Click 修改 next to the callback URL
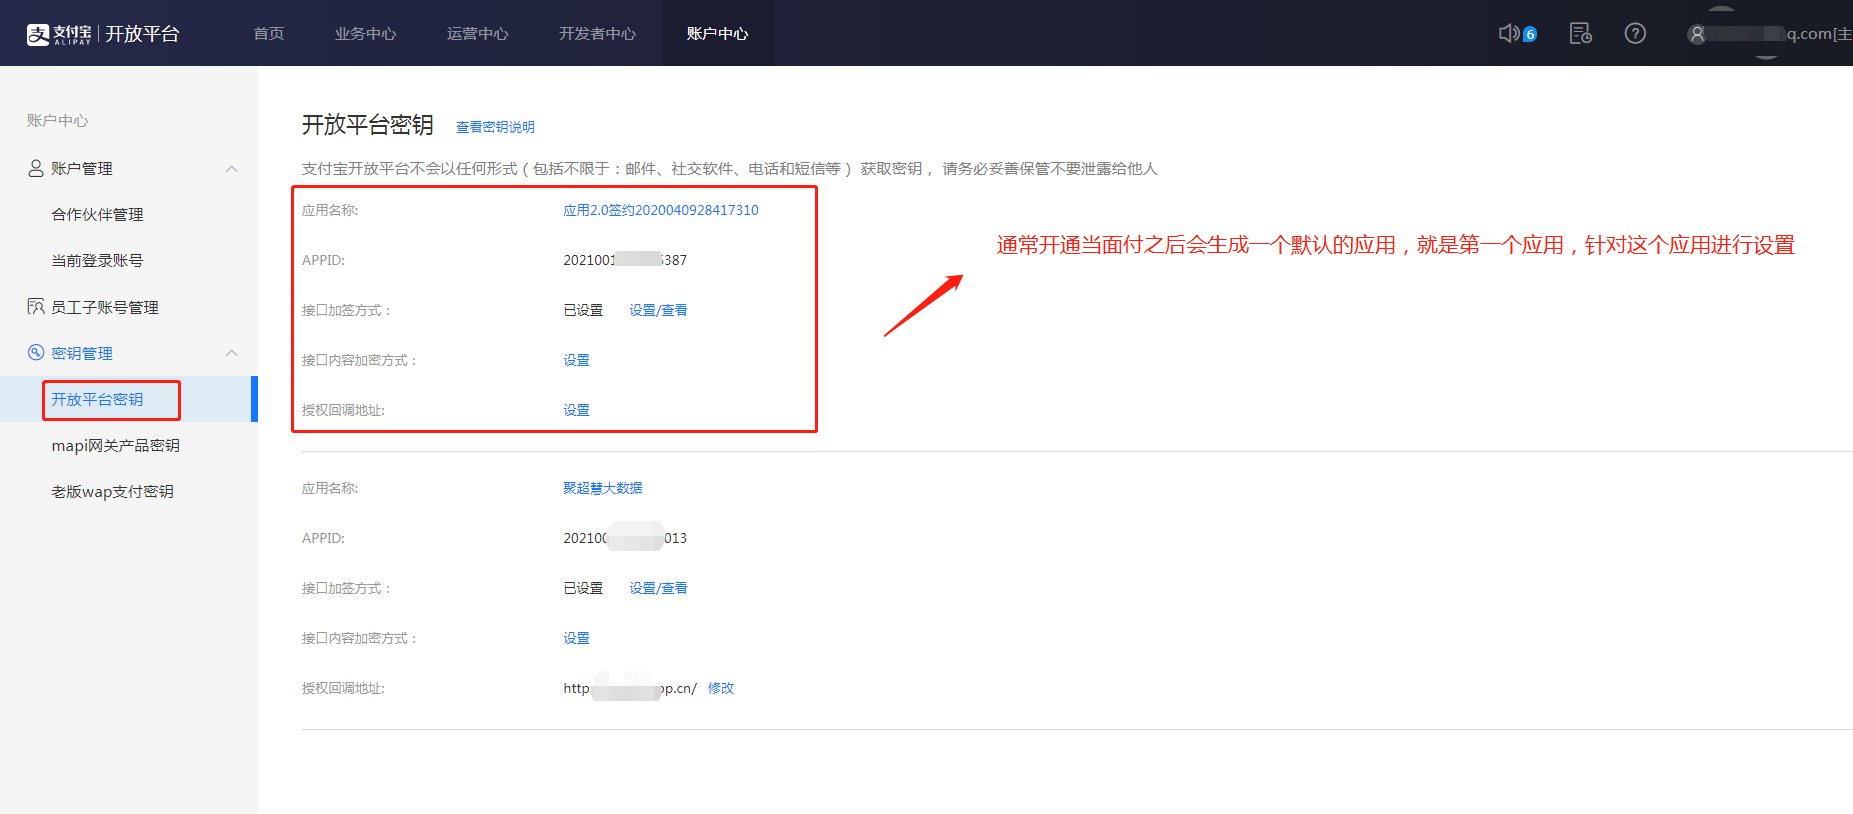The image size is (1853, 814). coord(721,688)
